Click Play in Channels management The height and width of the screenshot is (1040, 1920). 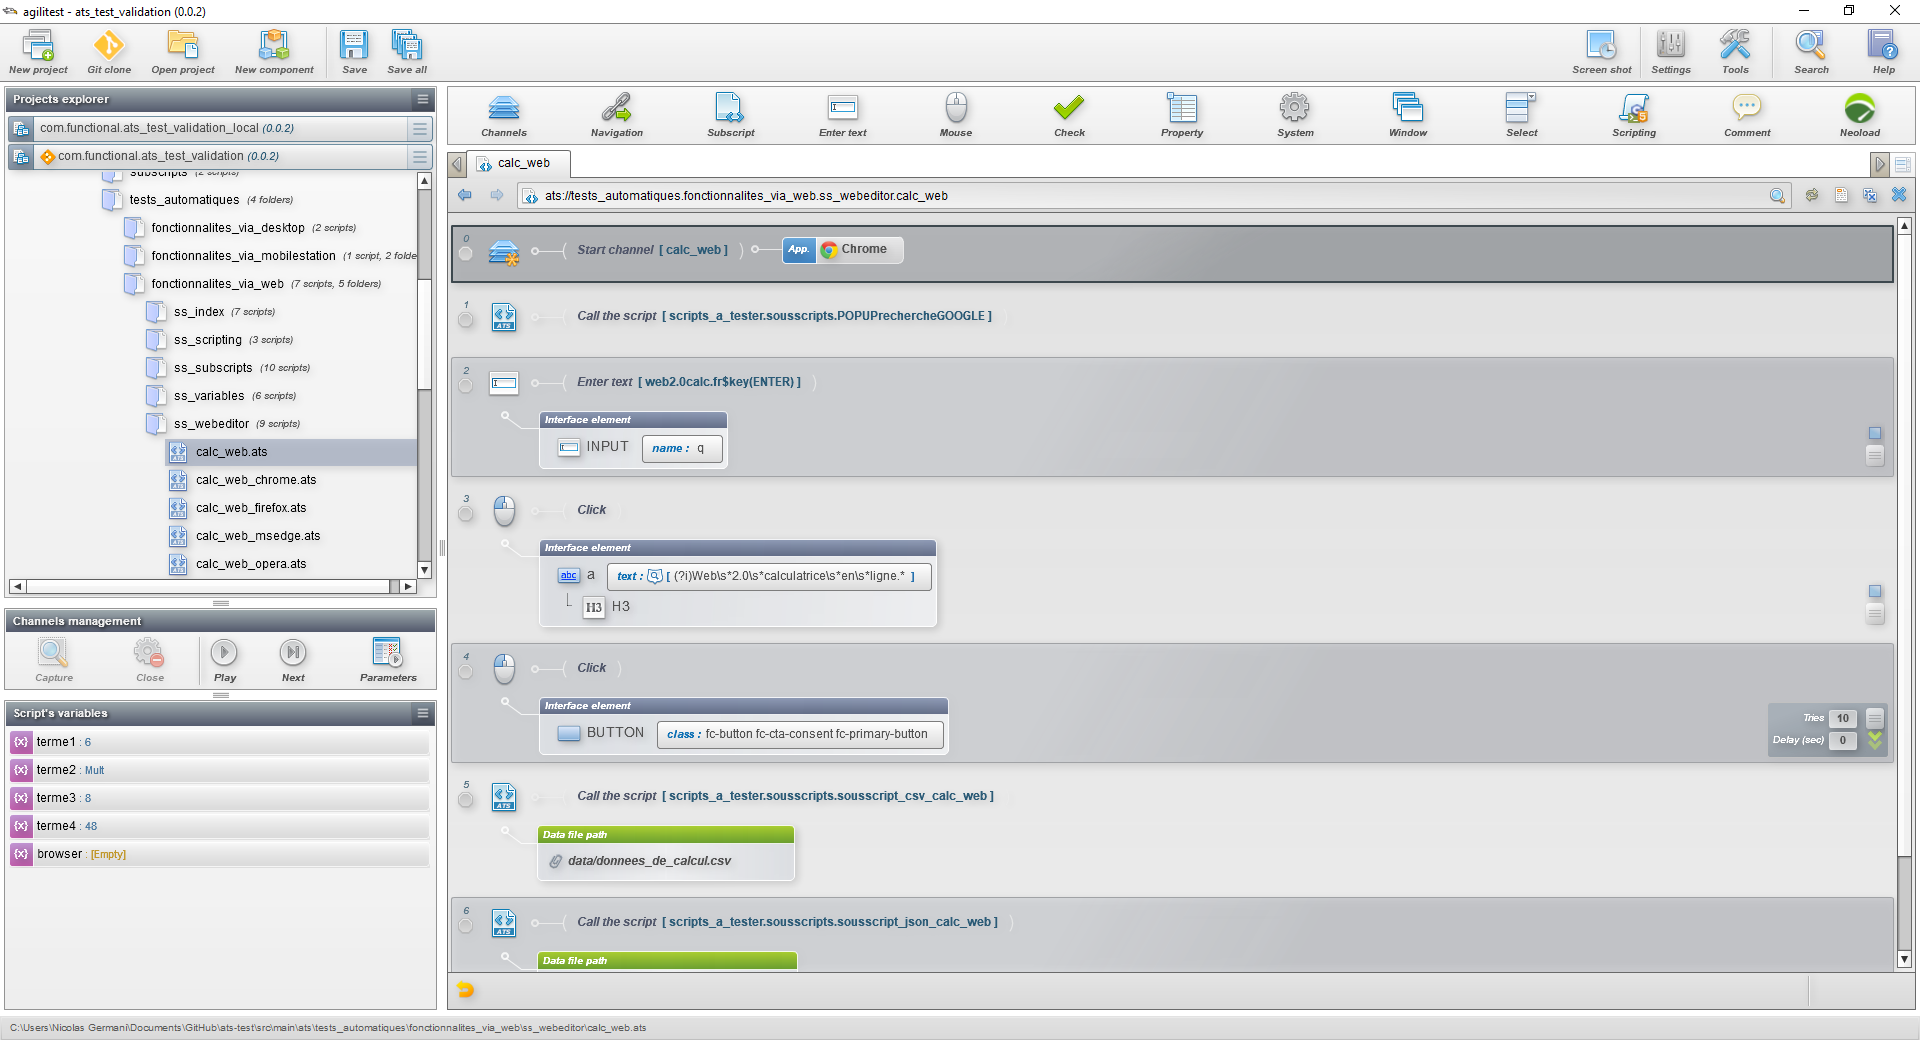(x=225, y=660)
